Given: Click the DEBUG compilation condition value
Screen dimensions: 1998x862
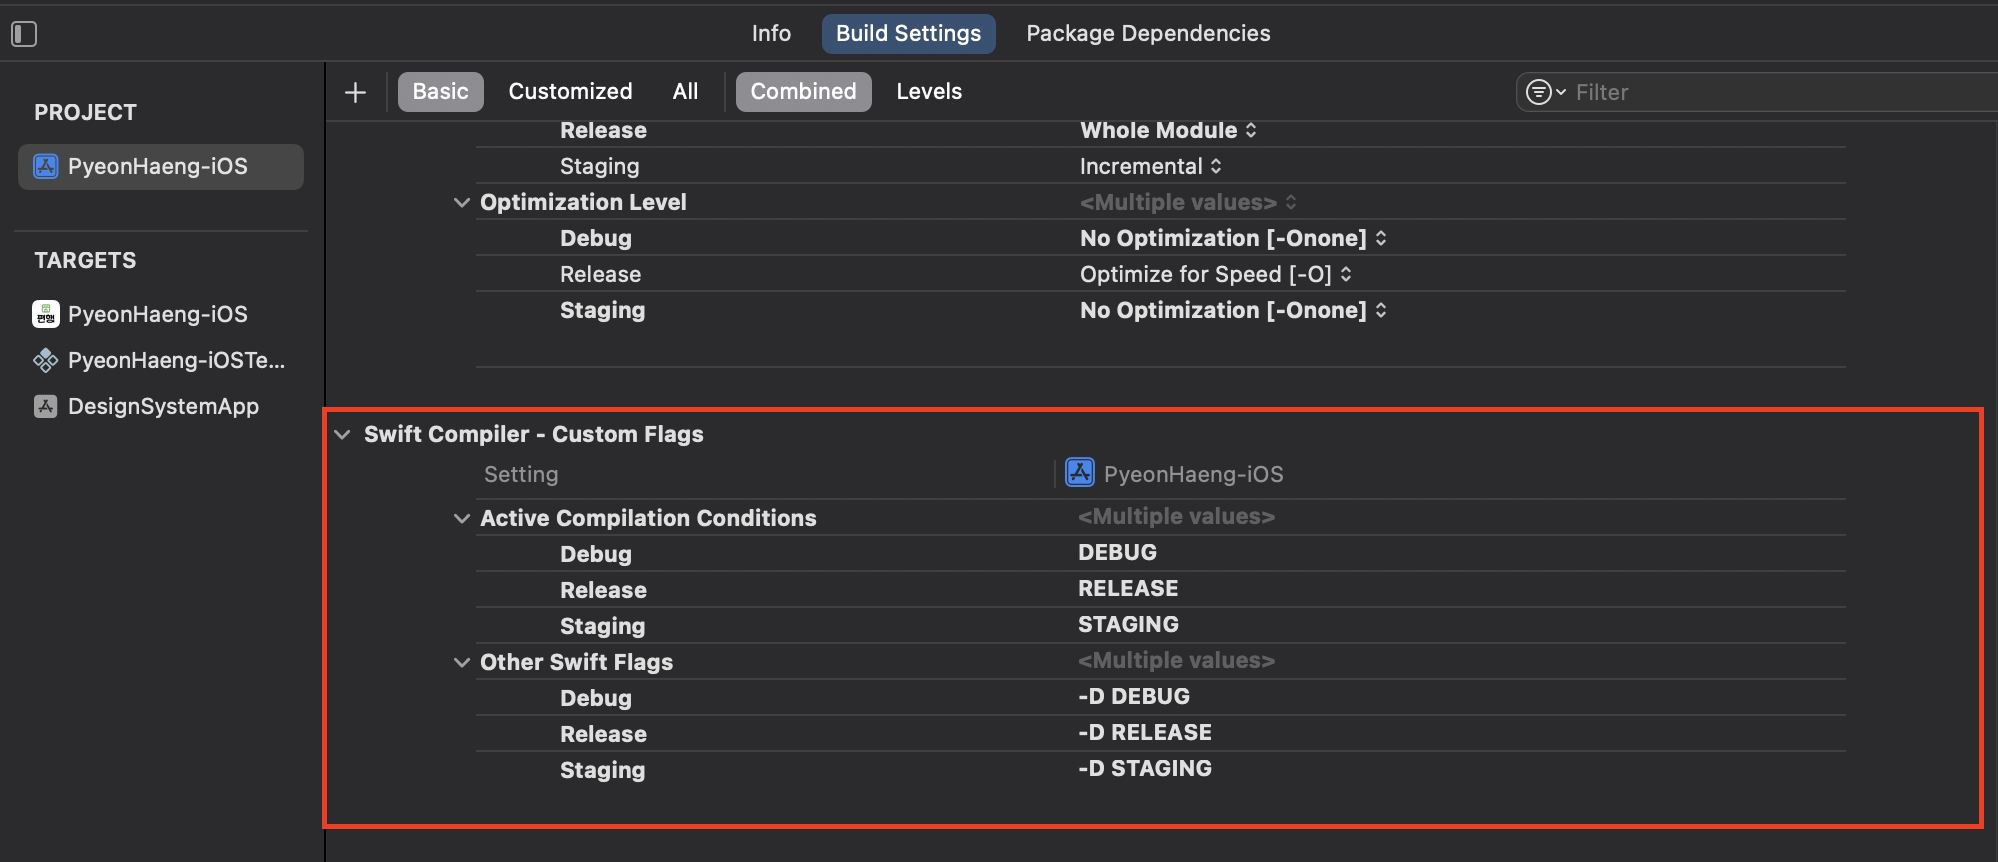Looking at the screenshot, I should click(x=1117, y=552).
